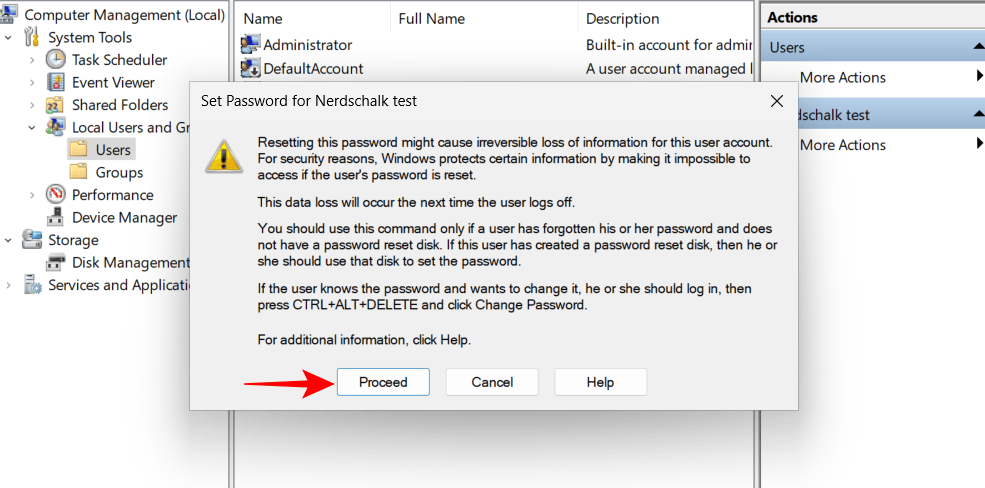This screenshot has width=985, height=488.
Task: Collapse the Storage tree node
Action: coord(9,240)
